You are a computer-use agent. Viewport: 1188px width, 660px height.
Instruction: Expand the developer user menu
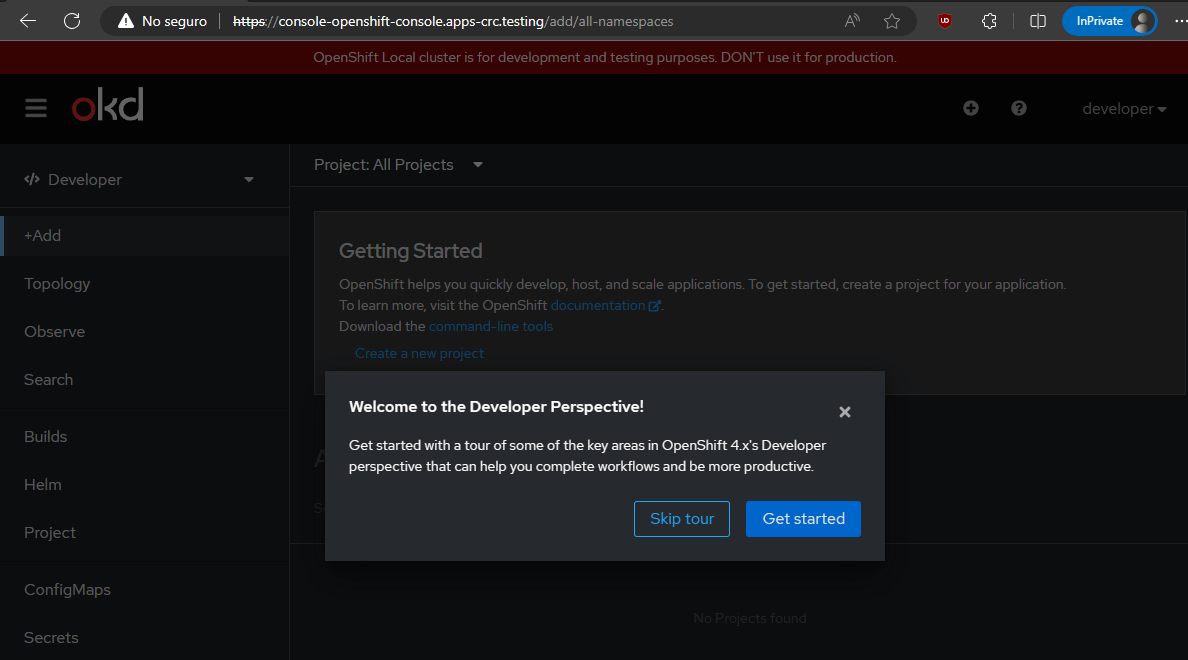(x=1124, y=109)
